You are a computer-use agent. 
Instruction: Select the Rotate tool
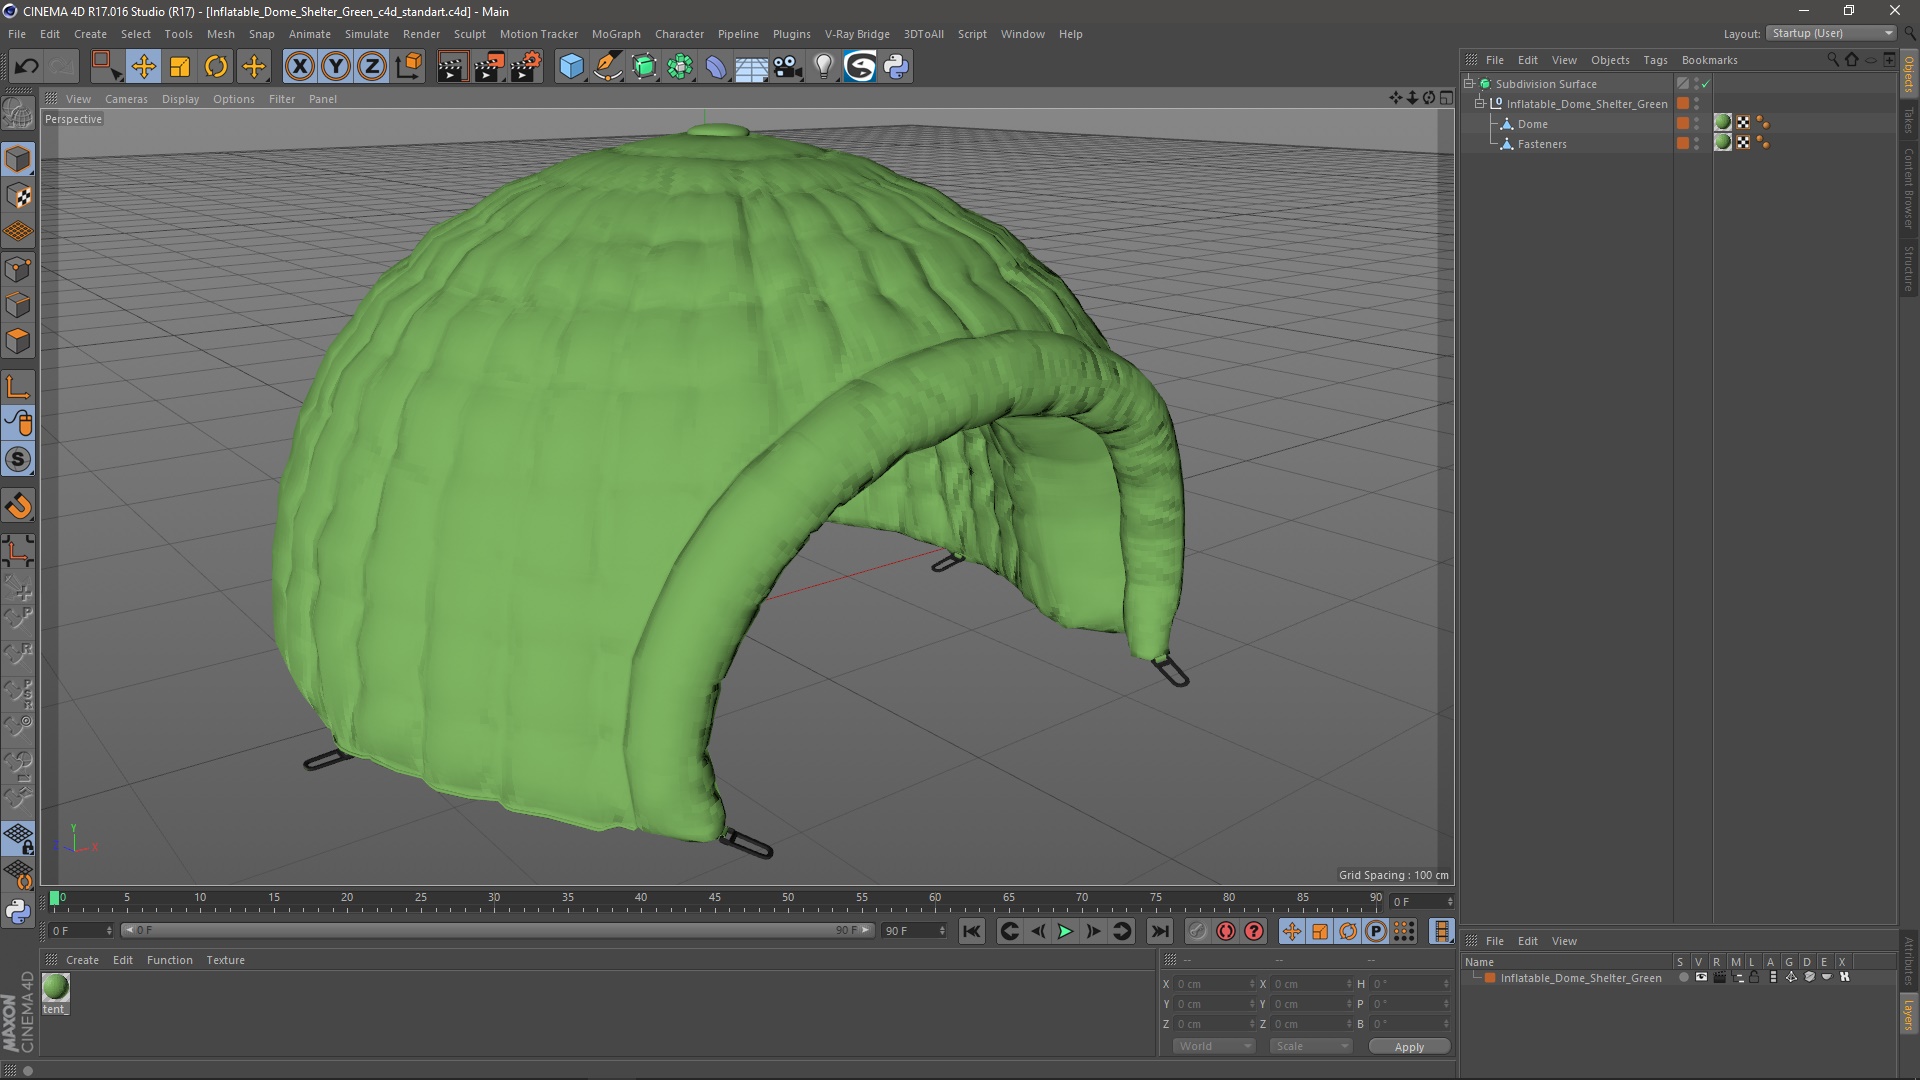[216, 67]
